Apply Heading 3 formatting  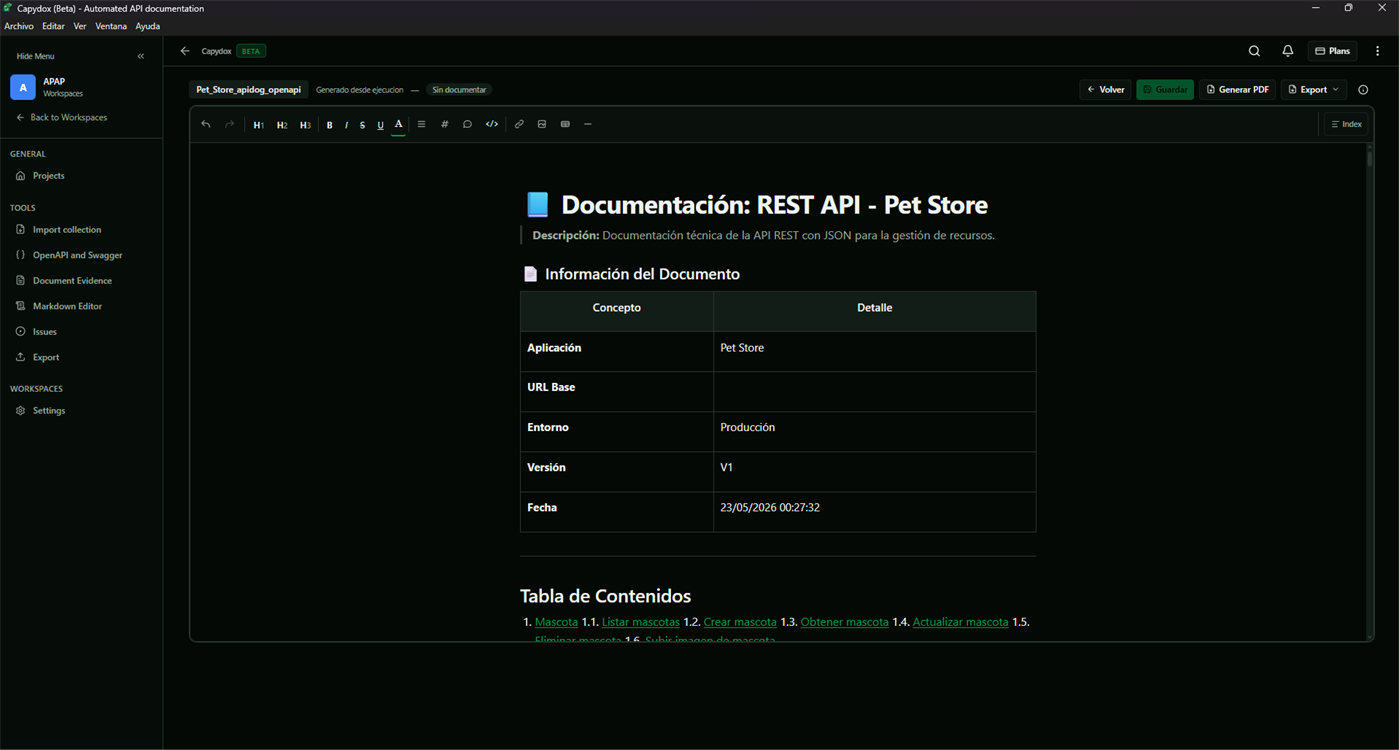point(305,125)
